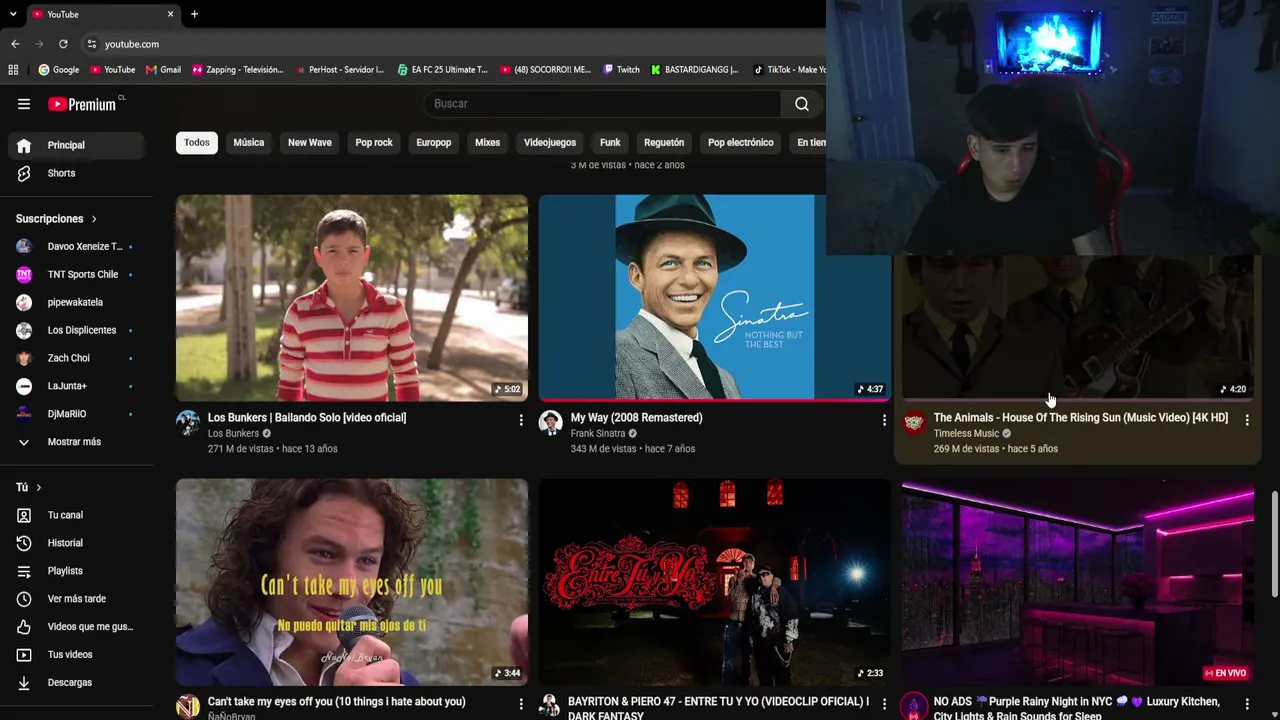Open Zach Choi subscription channel

76,358
